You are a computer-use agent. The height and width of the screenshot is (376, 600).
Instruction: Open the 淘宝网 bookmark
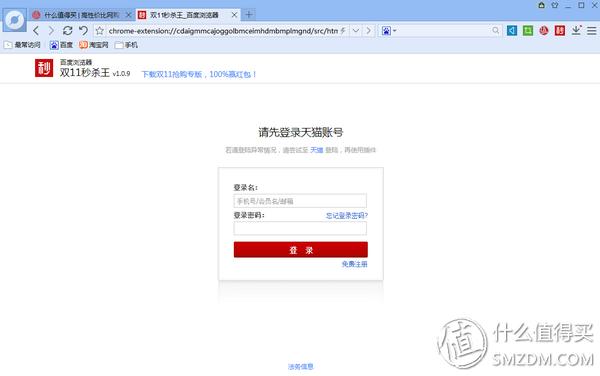pos(94,45)
